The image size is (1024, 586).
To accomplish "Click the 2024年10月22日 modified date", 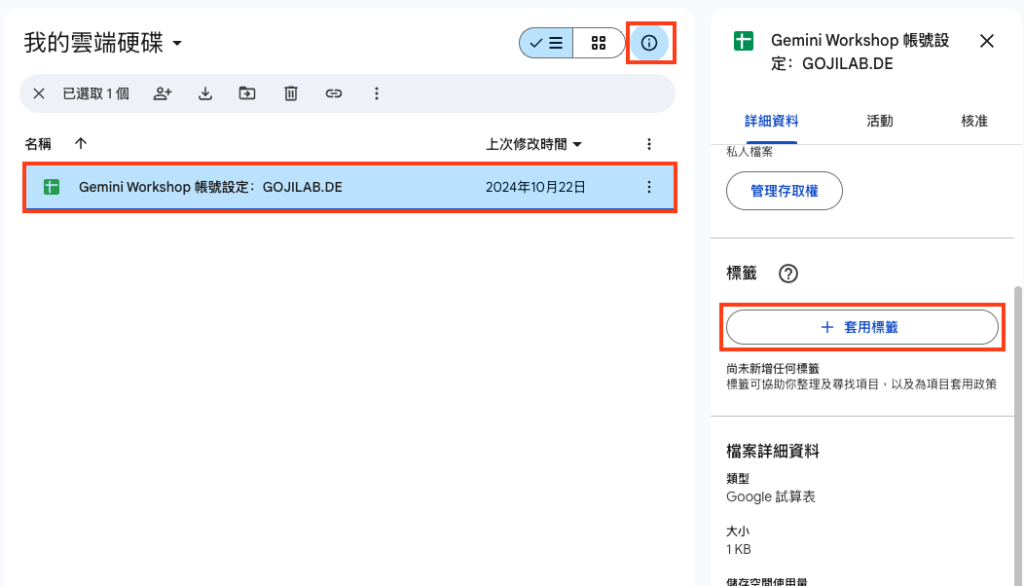I will pyautogui.click(x=536, y=187).
